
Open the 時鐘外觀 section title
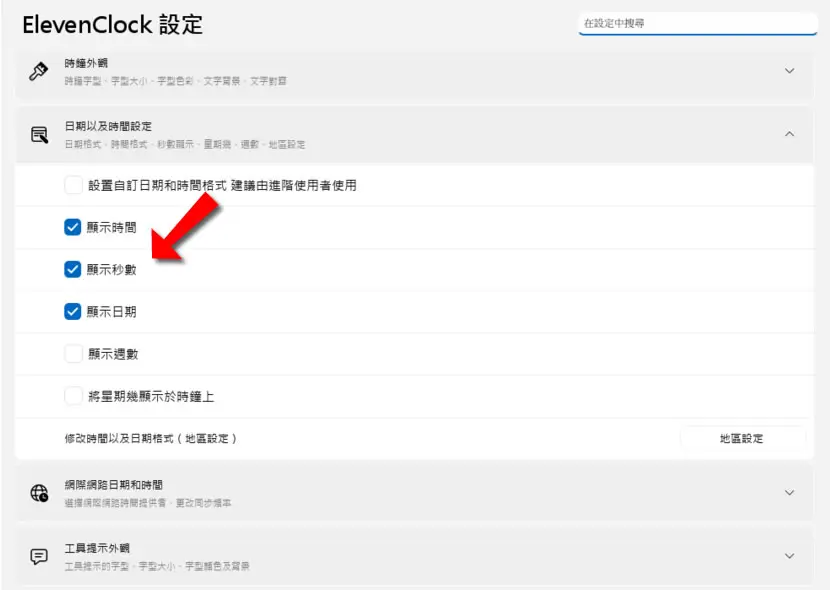pos(86,63)
